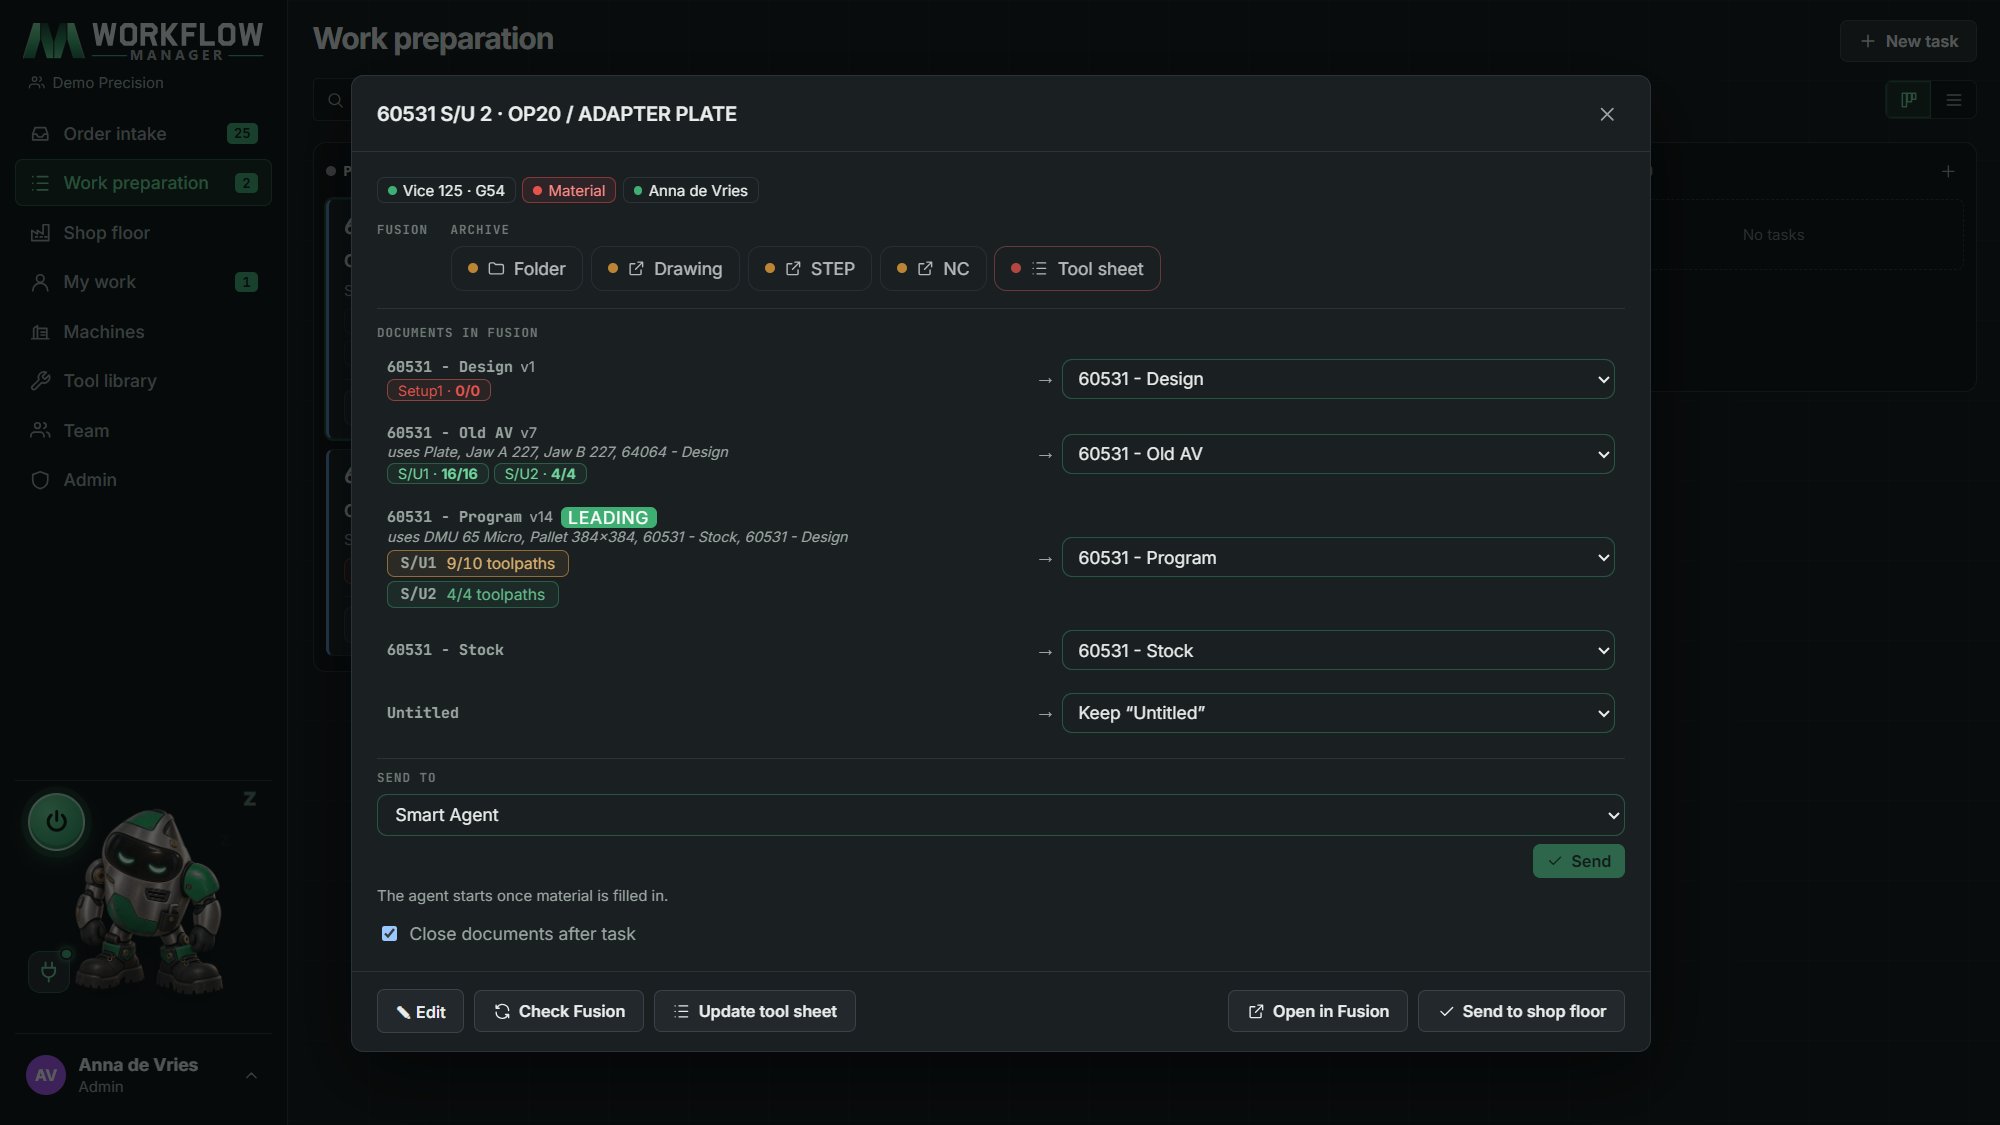Screen dimensions: 2000x1125
Task: Click the Vice 125 · G54 chip
Action: tap(446, 190)
